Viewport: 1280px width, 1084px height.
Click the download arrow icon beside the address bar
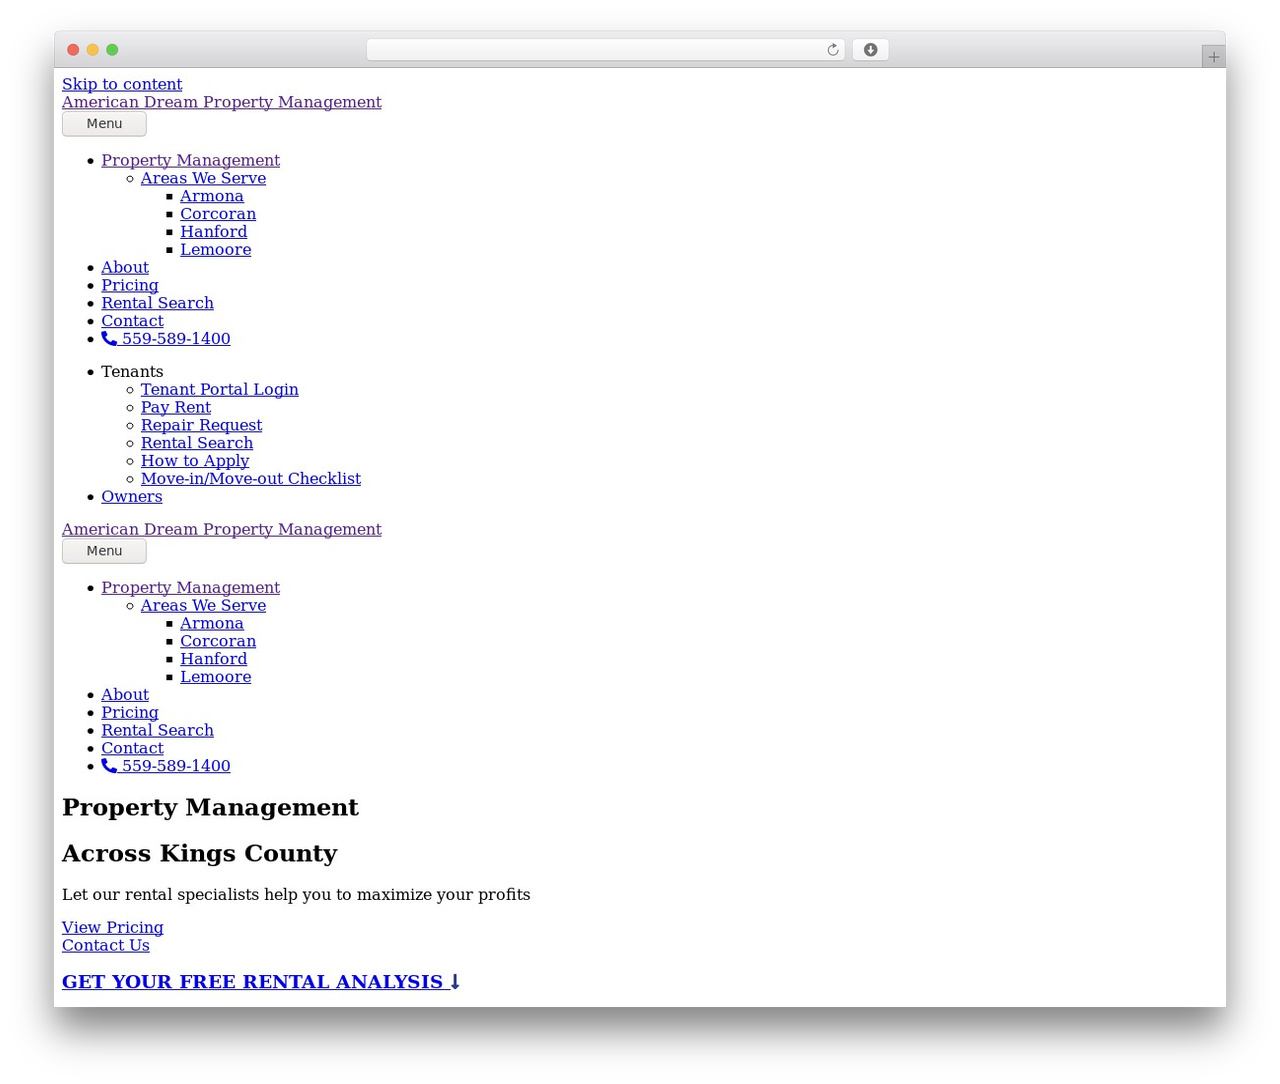click(870, 50)
